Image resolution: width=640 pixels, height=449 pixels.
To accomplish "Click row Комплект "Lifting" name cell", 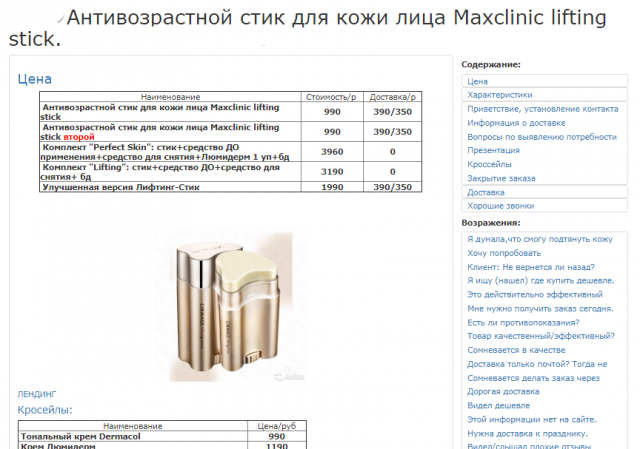I will (171, 172).
